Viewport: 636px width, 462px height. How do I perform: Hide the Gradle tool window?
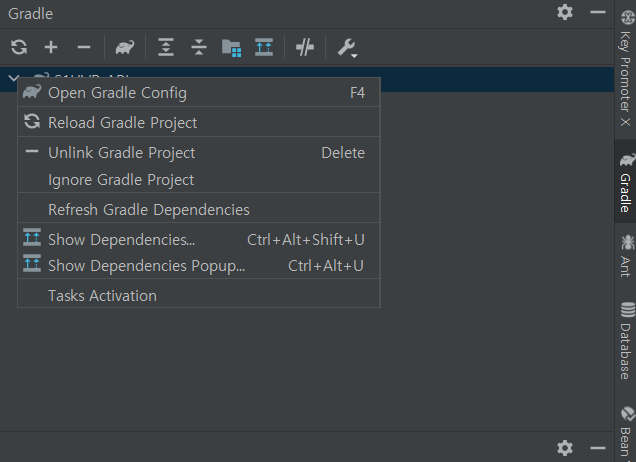click(x=598, y=13)
